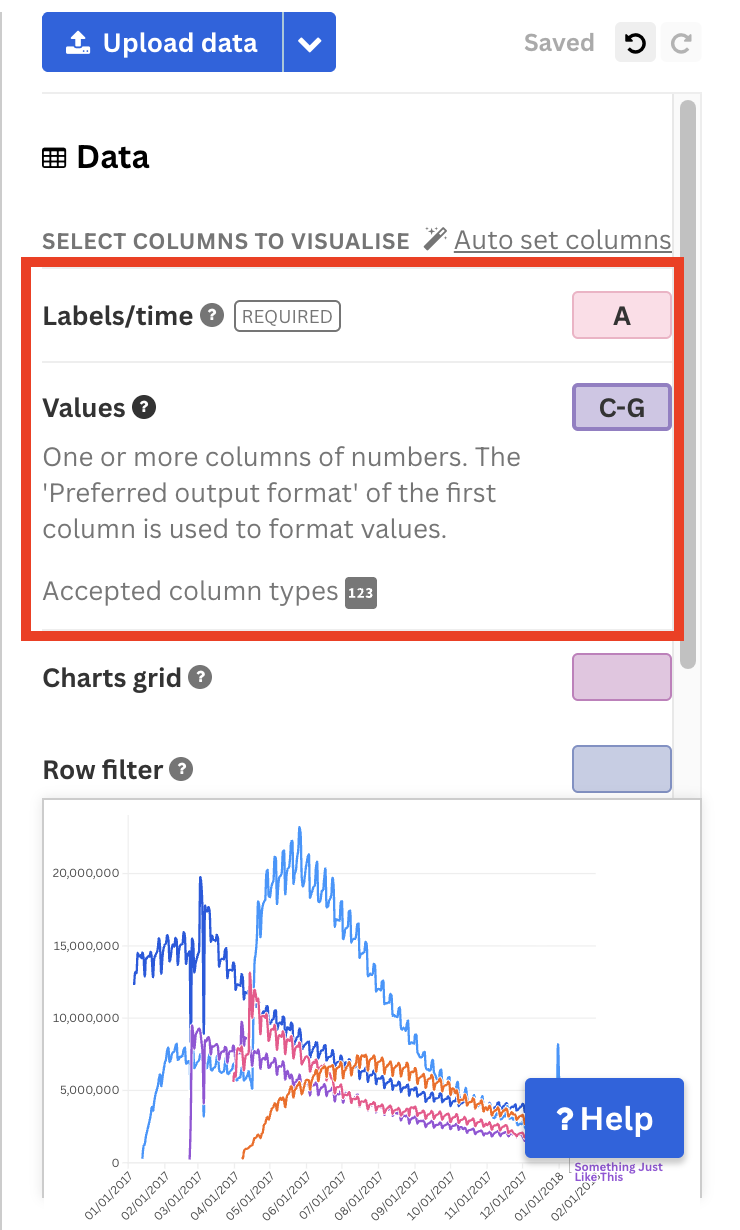Click Auto set columns link
The image size is (740, 1230).
click(x=562, y=240)
